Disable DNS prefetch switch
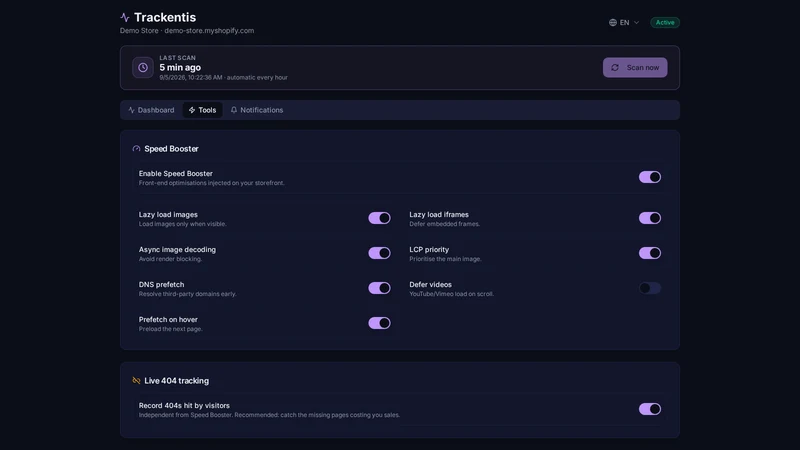This screenshot has width=800, height=450. 379,288
